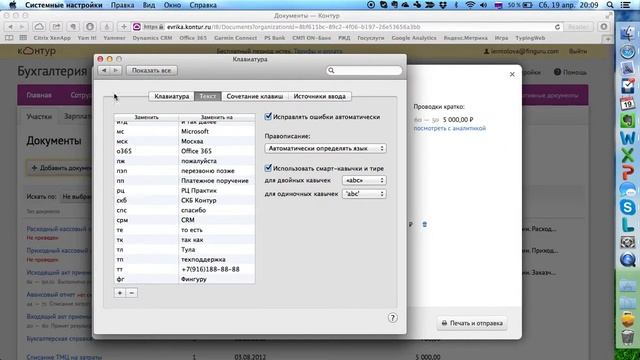
Task: Remove selected replacement with minus button
Action: click(131, 293)
